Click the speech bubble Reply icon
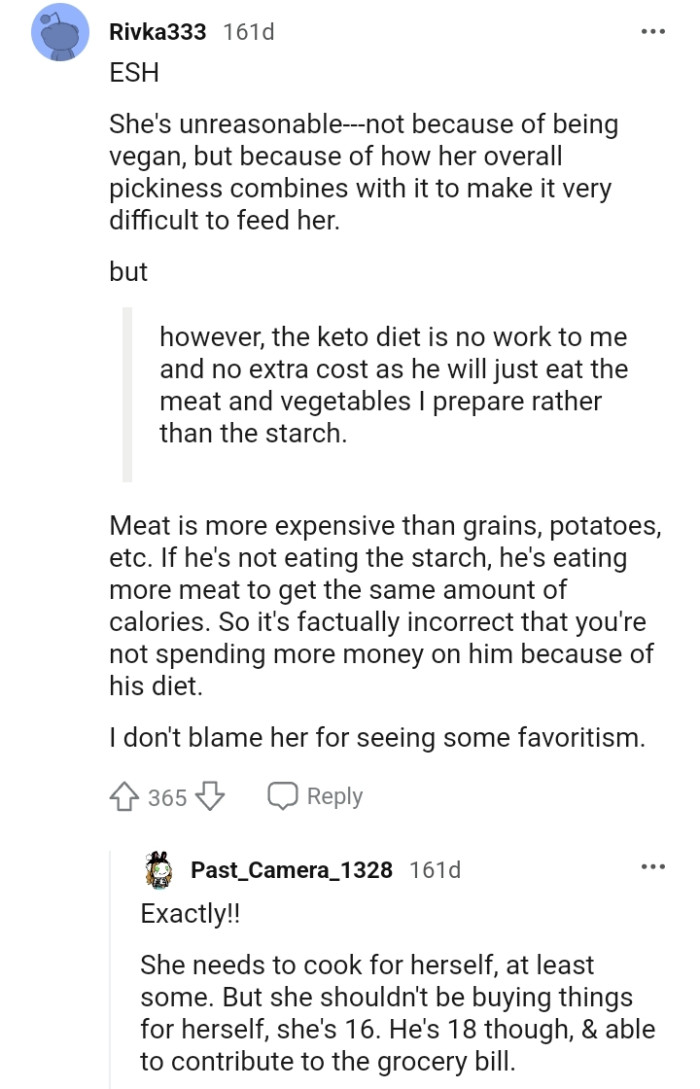The width and height of the screenshot is (700, 1089). (x=283, y=795)
